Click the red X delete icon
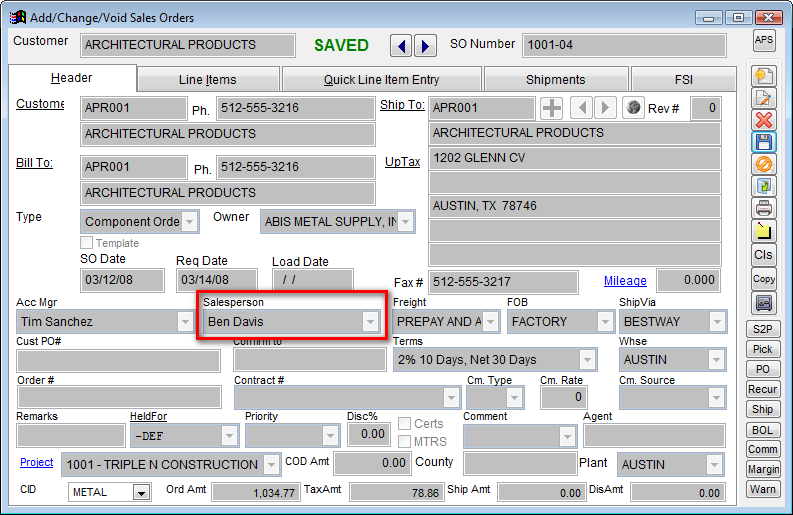793x515 pixels. (764, 120)
